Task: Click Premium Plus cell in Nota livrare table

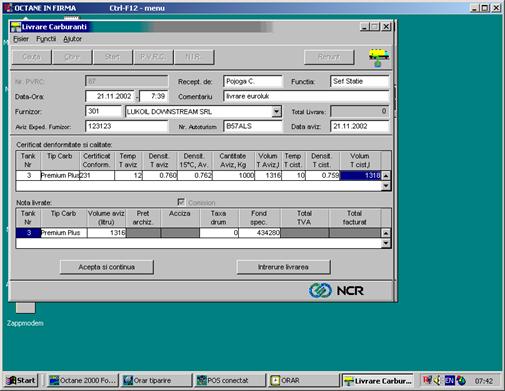Action: [x=64, y=233]
